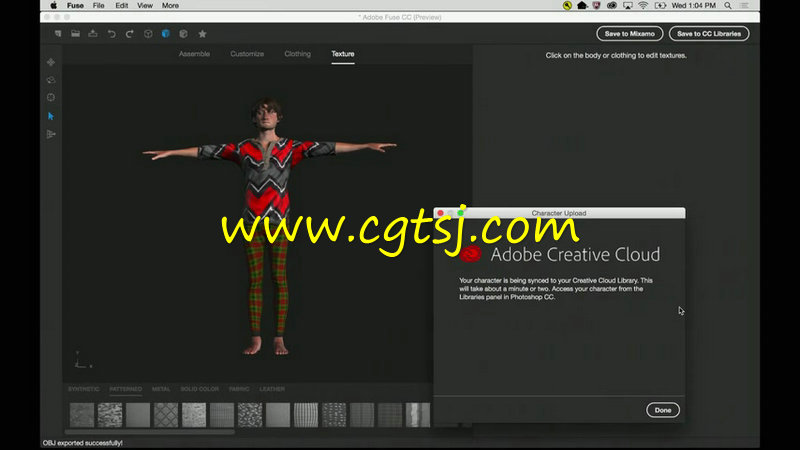
Task: Select the diamond lattice texture thumbnail
Action: (166, 415)
